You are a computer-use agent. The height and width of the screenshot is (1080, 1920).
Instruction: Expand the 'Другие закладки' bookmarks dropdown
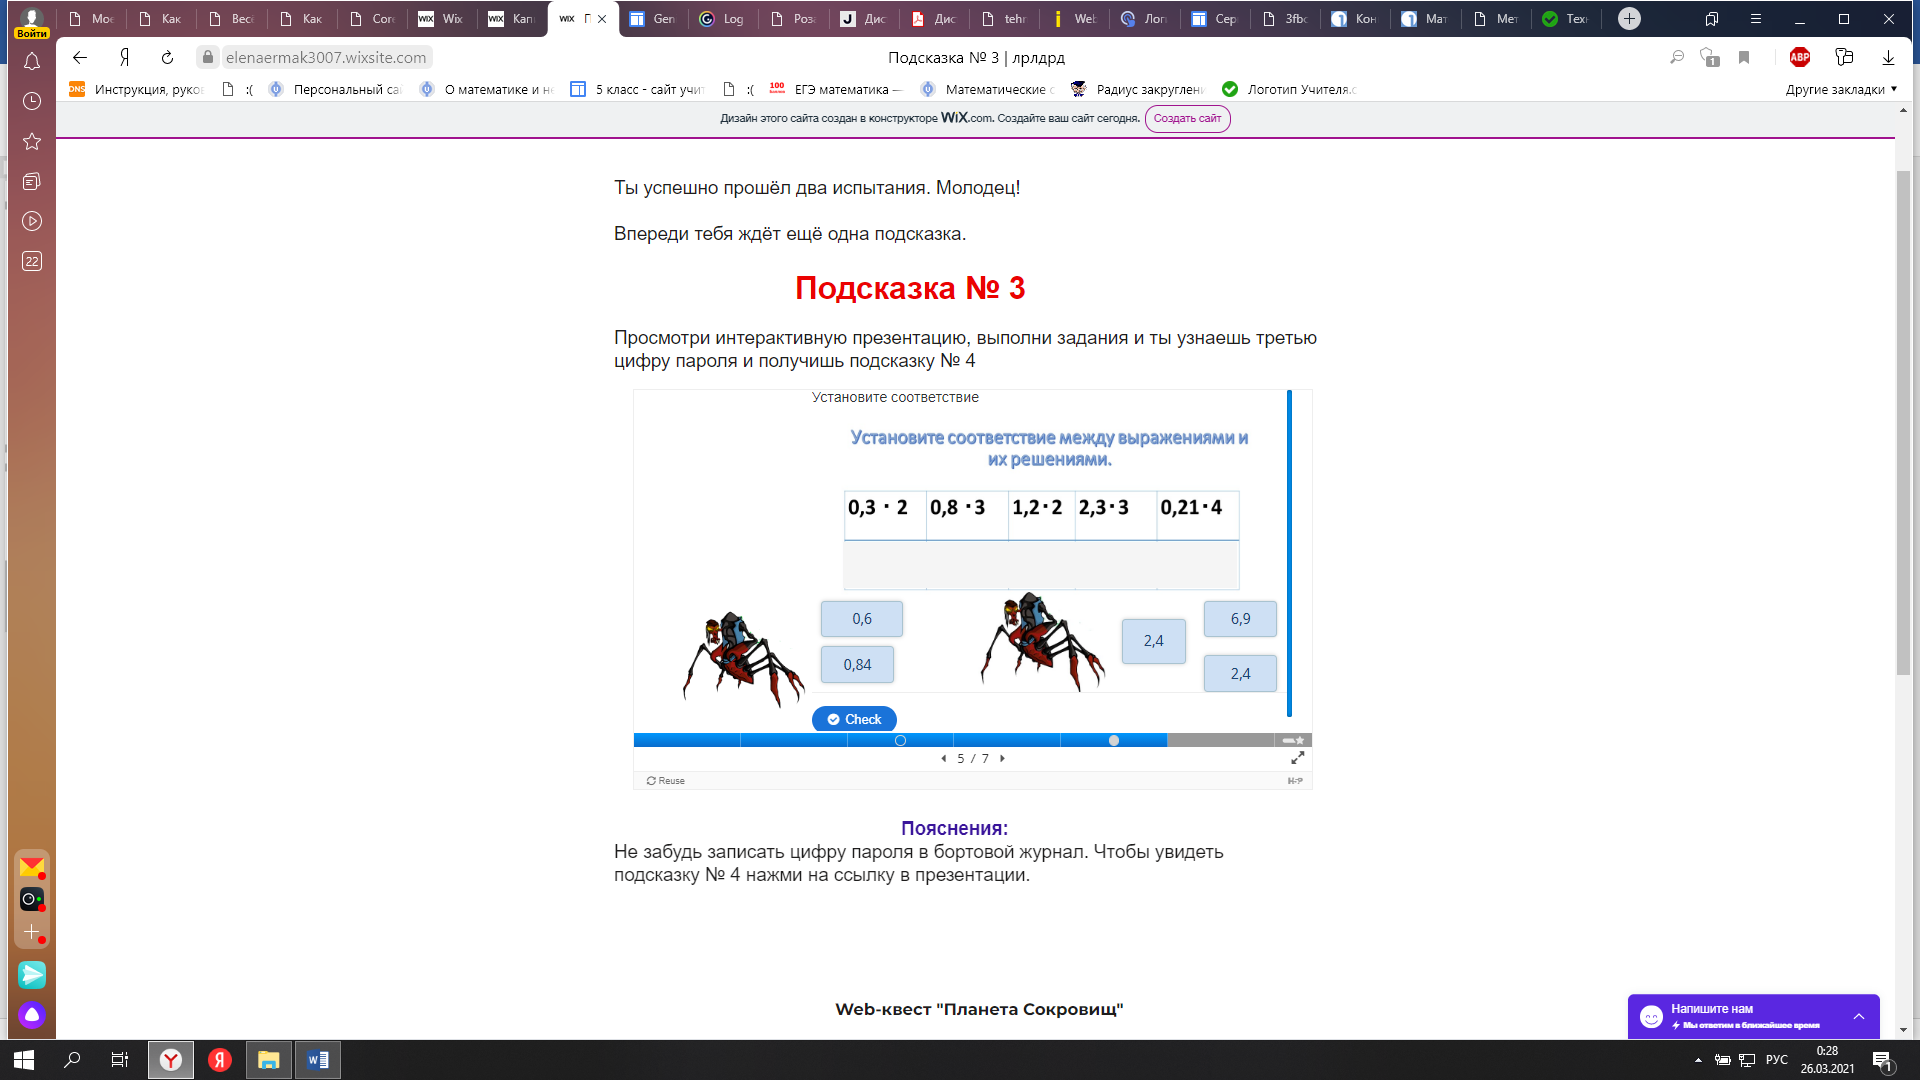(1841, 89)
